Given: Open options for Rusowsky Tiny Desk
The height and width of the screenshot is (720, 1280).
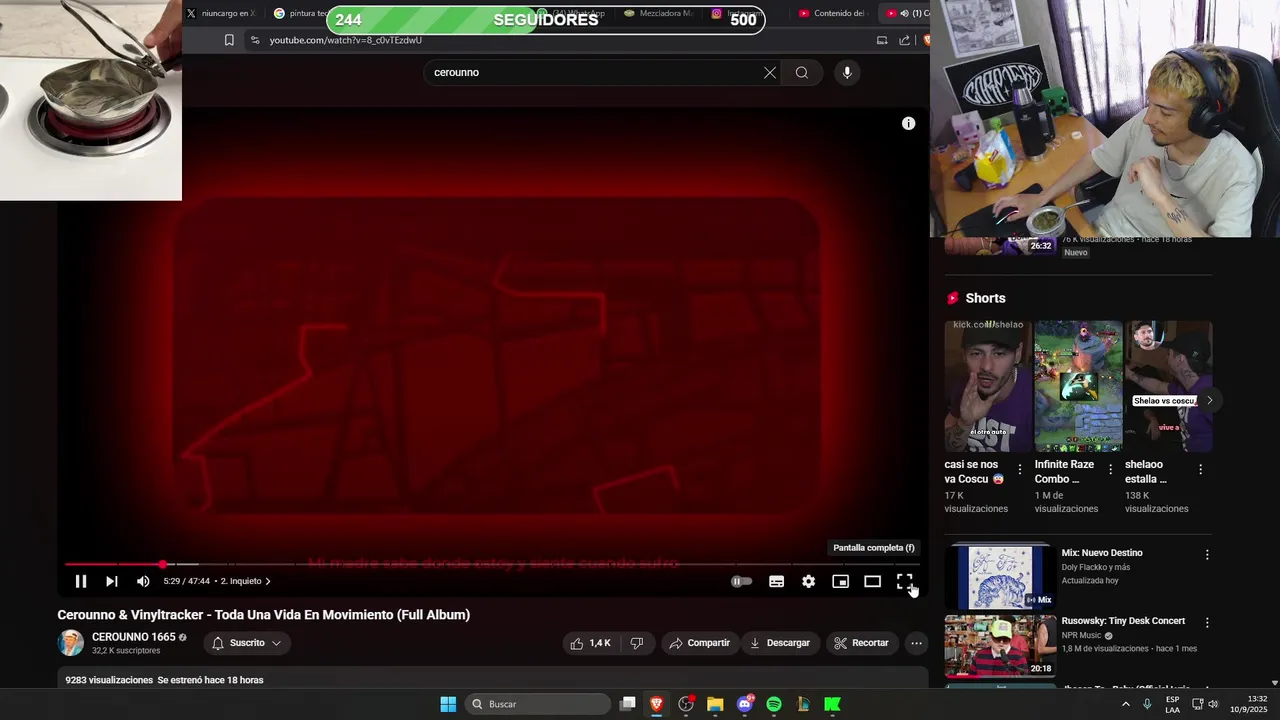Looking at the screenshot, I should [x=1206, y=622].
